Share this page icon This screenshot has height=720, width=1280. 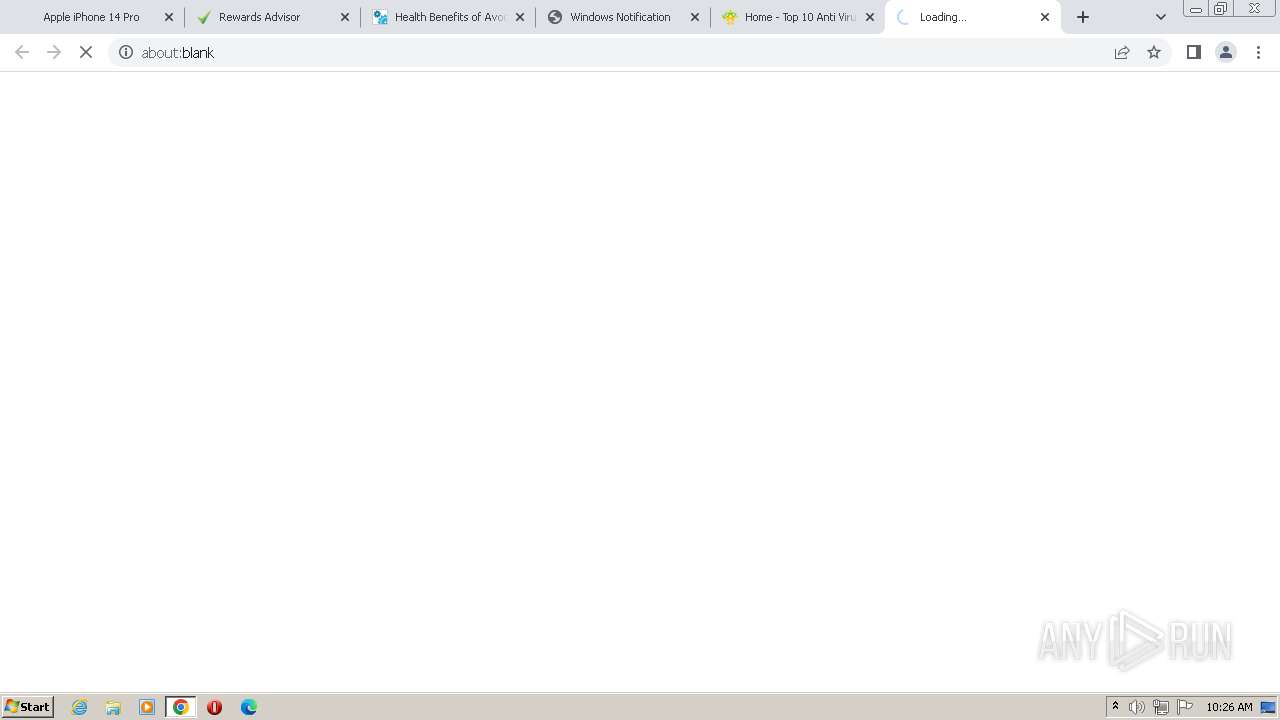coord(1122,52)
